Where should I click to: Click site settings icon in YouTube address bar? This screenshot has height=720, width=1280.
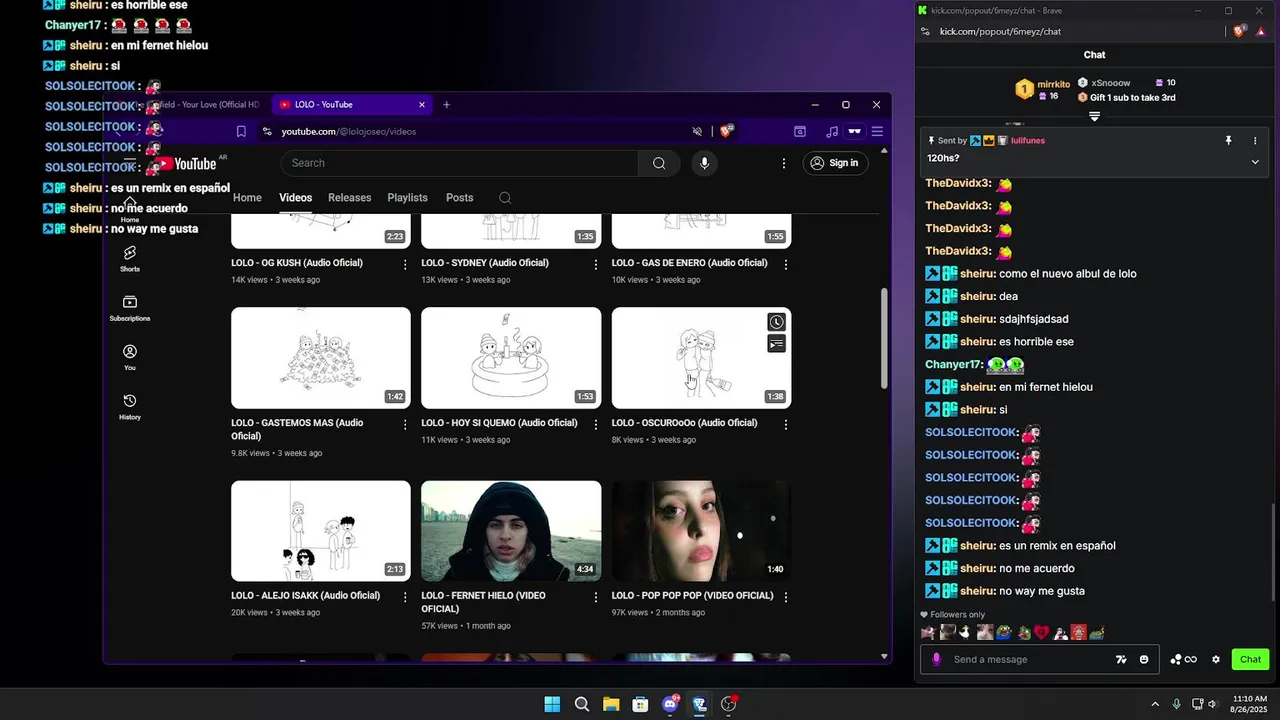[x=267, y=131]
